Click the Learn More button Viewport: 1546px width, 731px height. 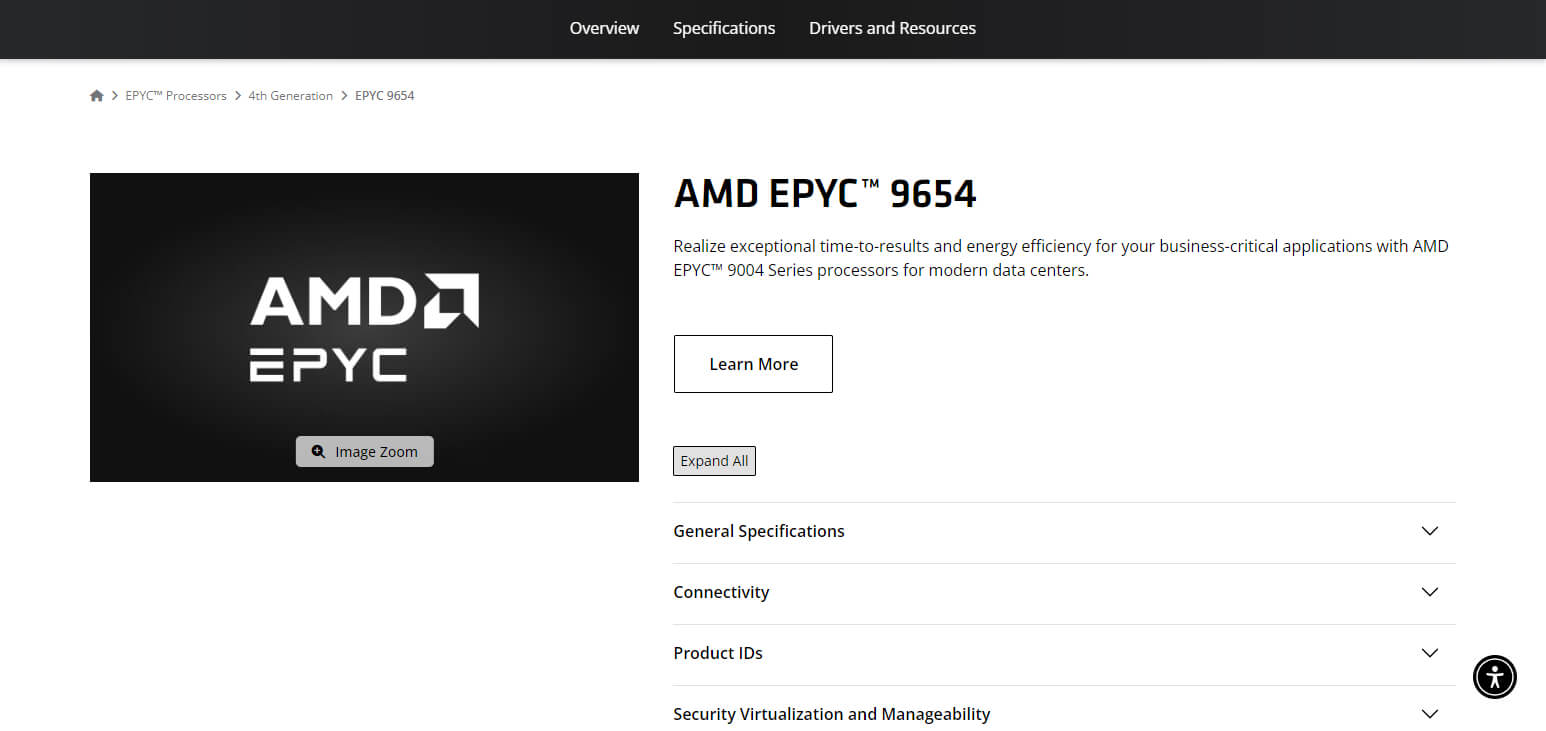pyautogui.click(x=753, y=364)
